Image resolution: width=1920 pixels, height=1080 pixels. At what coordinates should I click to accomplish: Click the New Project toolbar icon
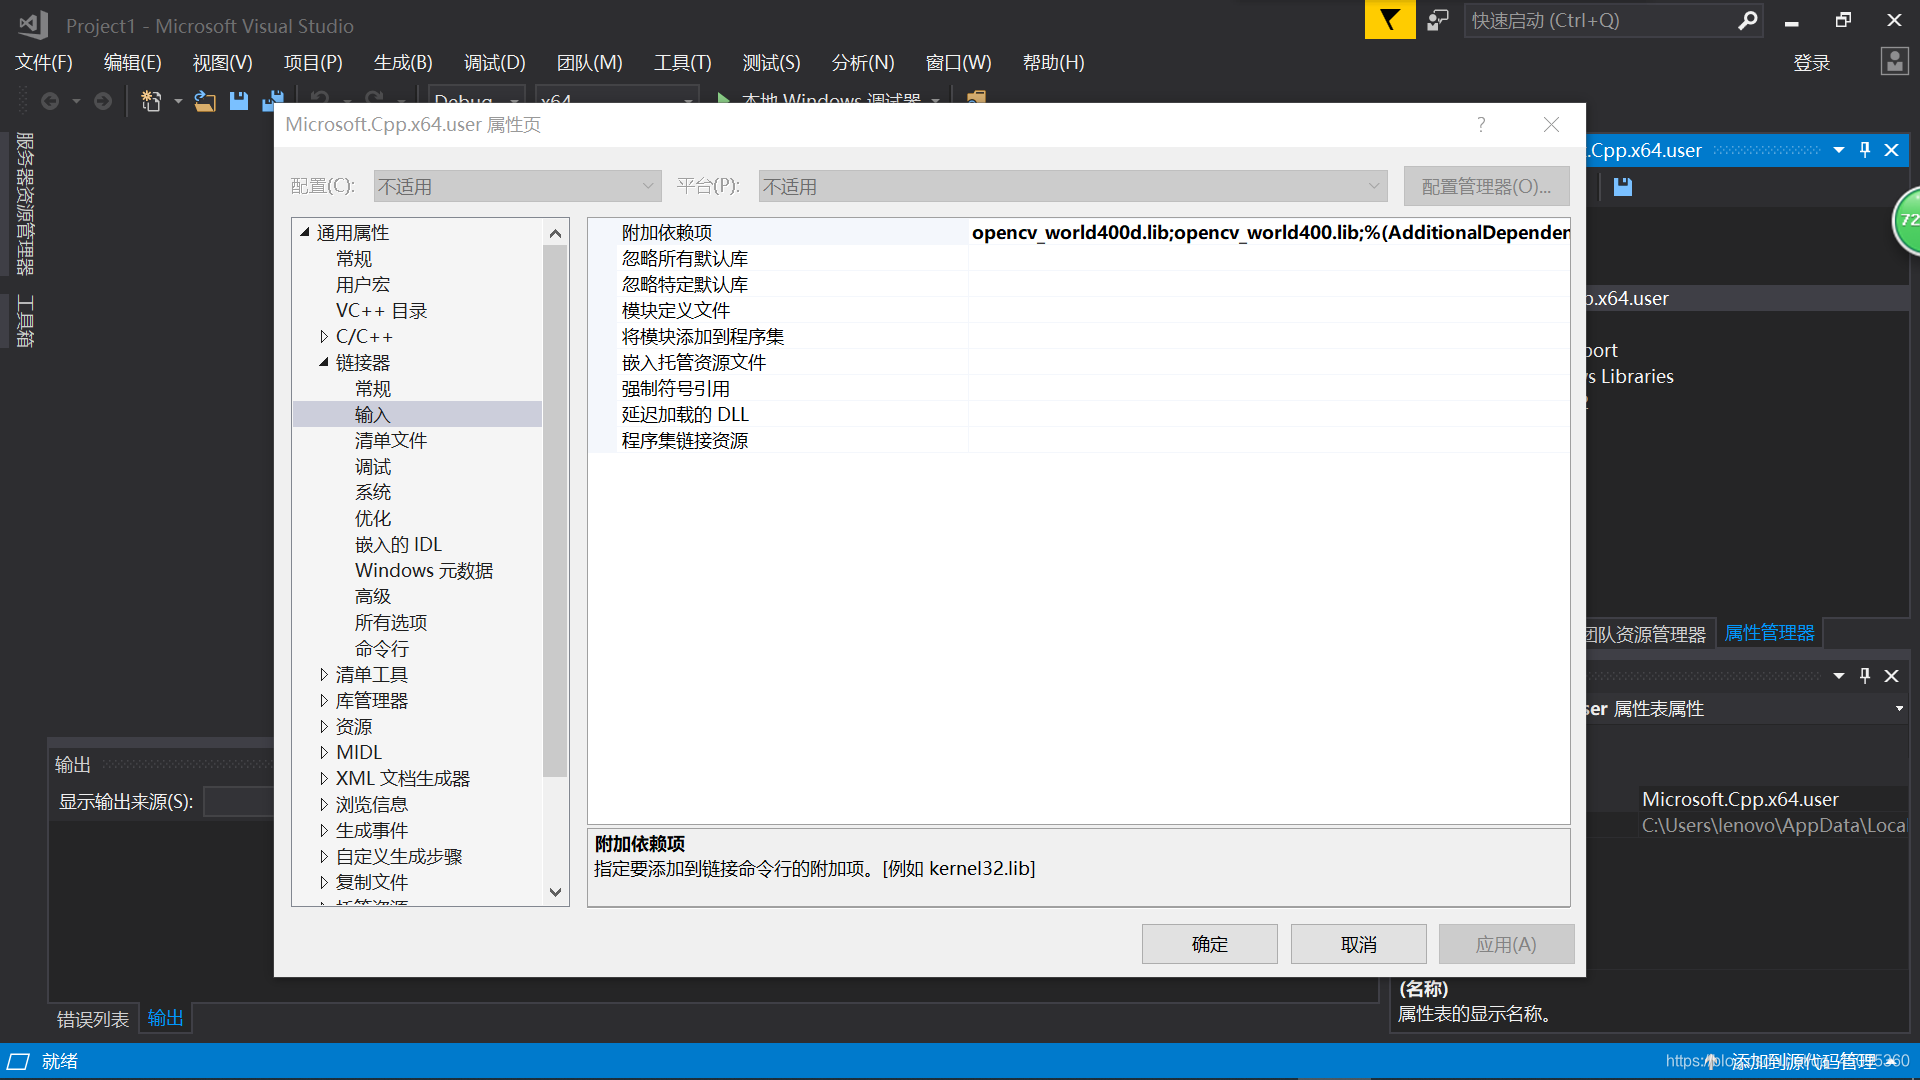pos(152,101)
